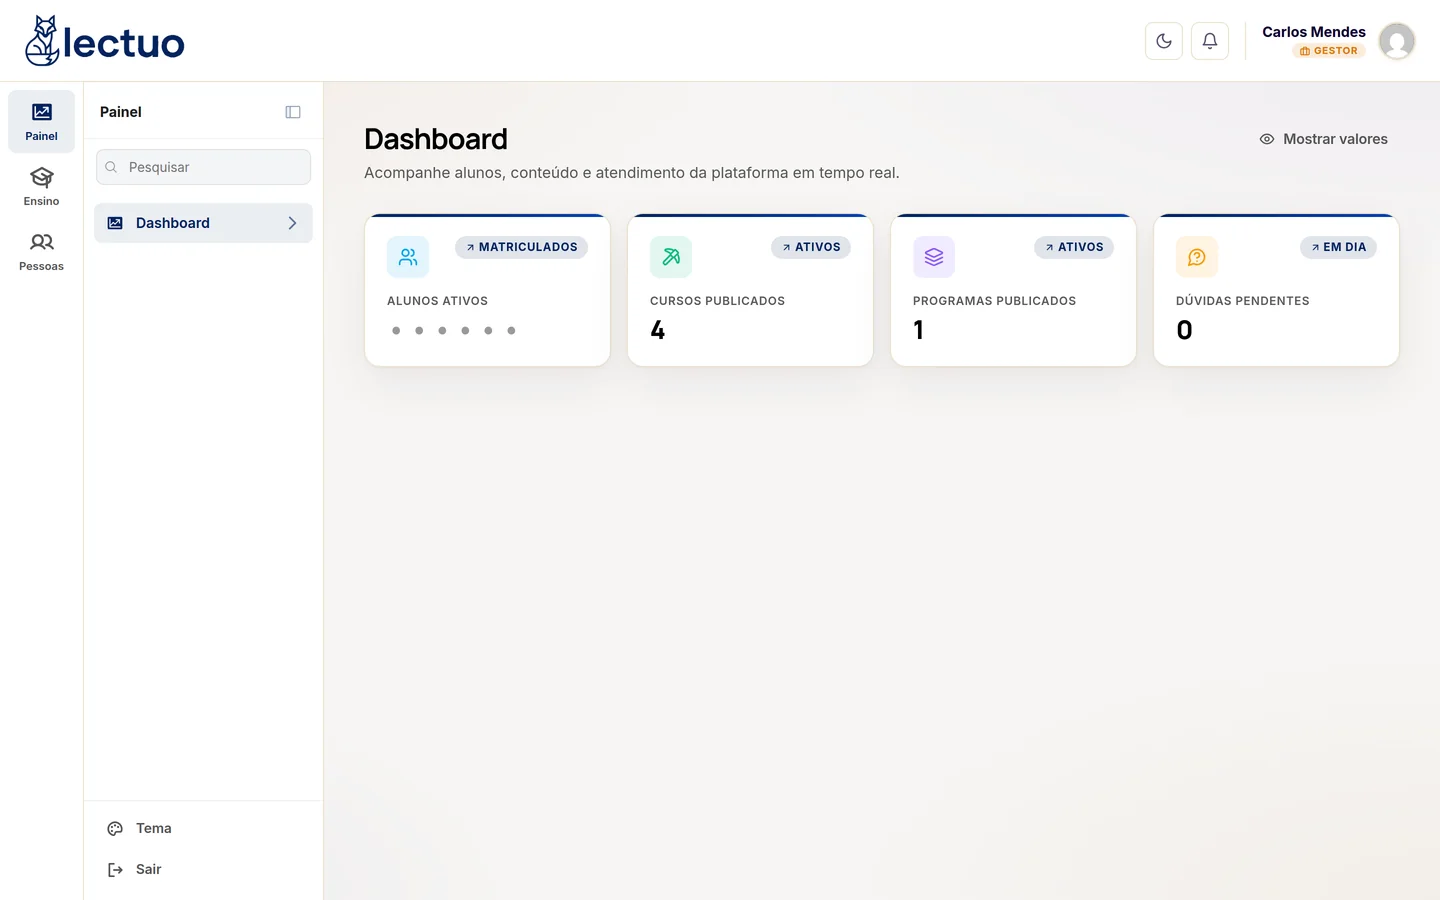1440x900 pixels.
Task: Open the notifications bell
Action: (1210, 41)
